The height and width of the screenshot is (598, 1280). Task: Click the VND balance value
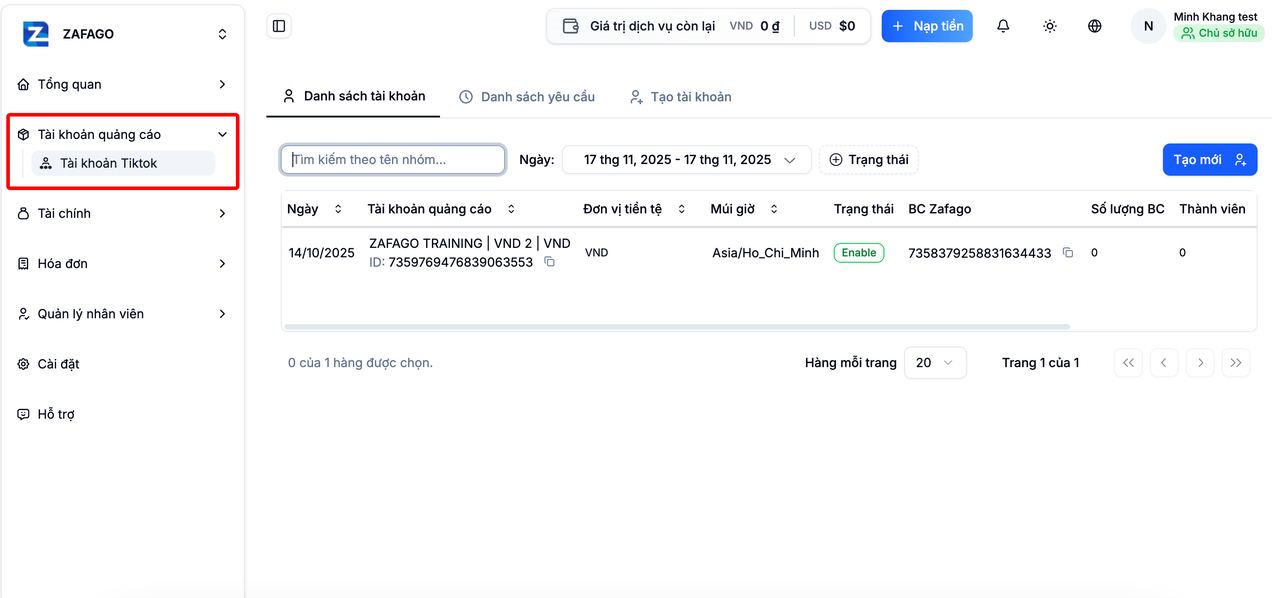(x=769, y=26)
